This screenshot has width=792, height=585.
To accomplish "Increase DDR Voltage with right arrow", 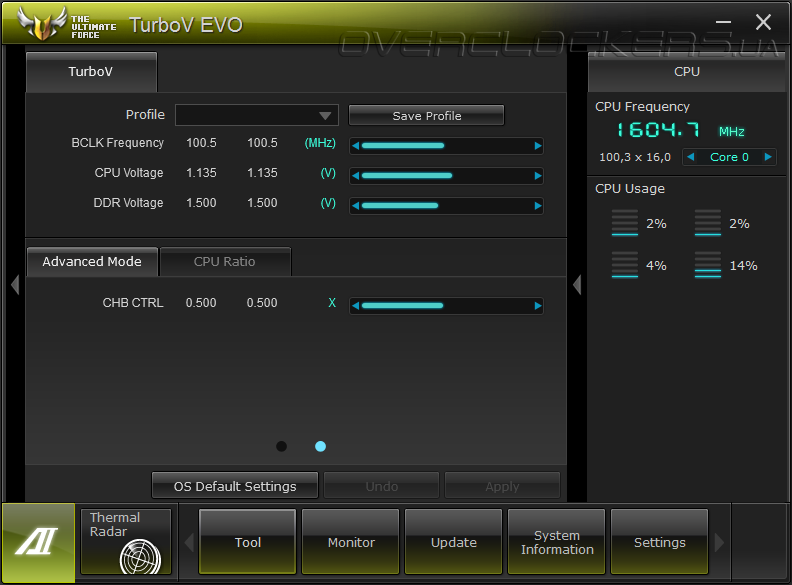I will pos(538,206).
